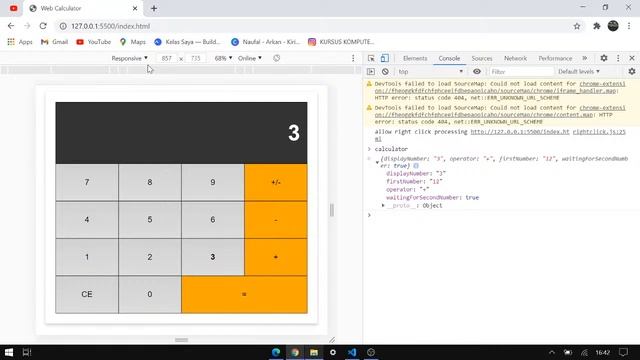This screenshot has width=640, height=360.
Task: Close the DevTools panel
Action: pyautogui.click(x=631, y=58)
